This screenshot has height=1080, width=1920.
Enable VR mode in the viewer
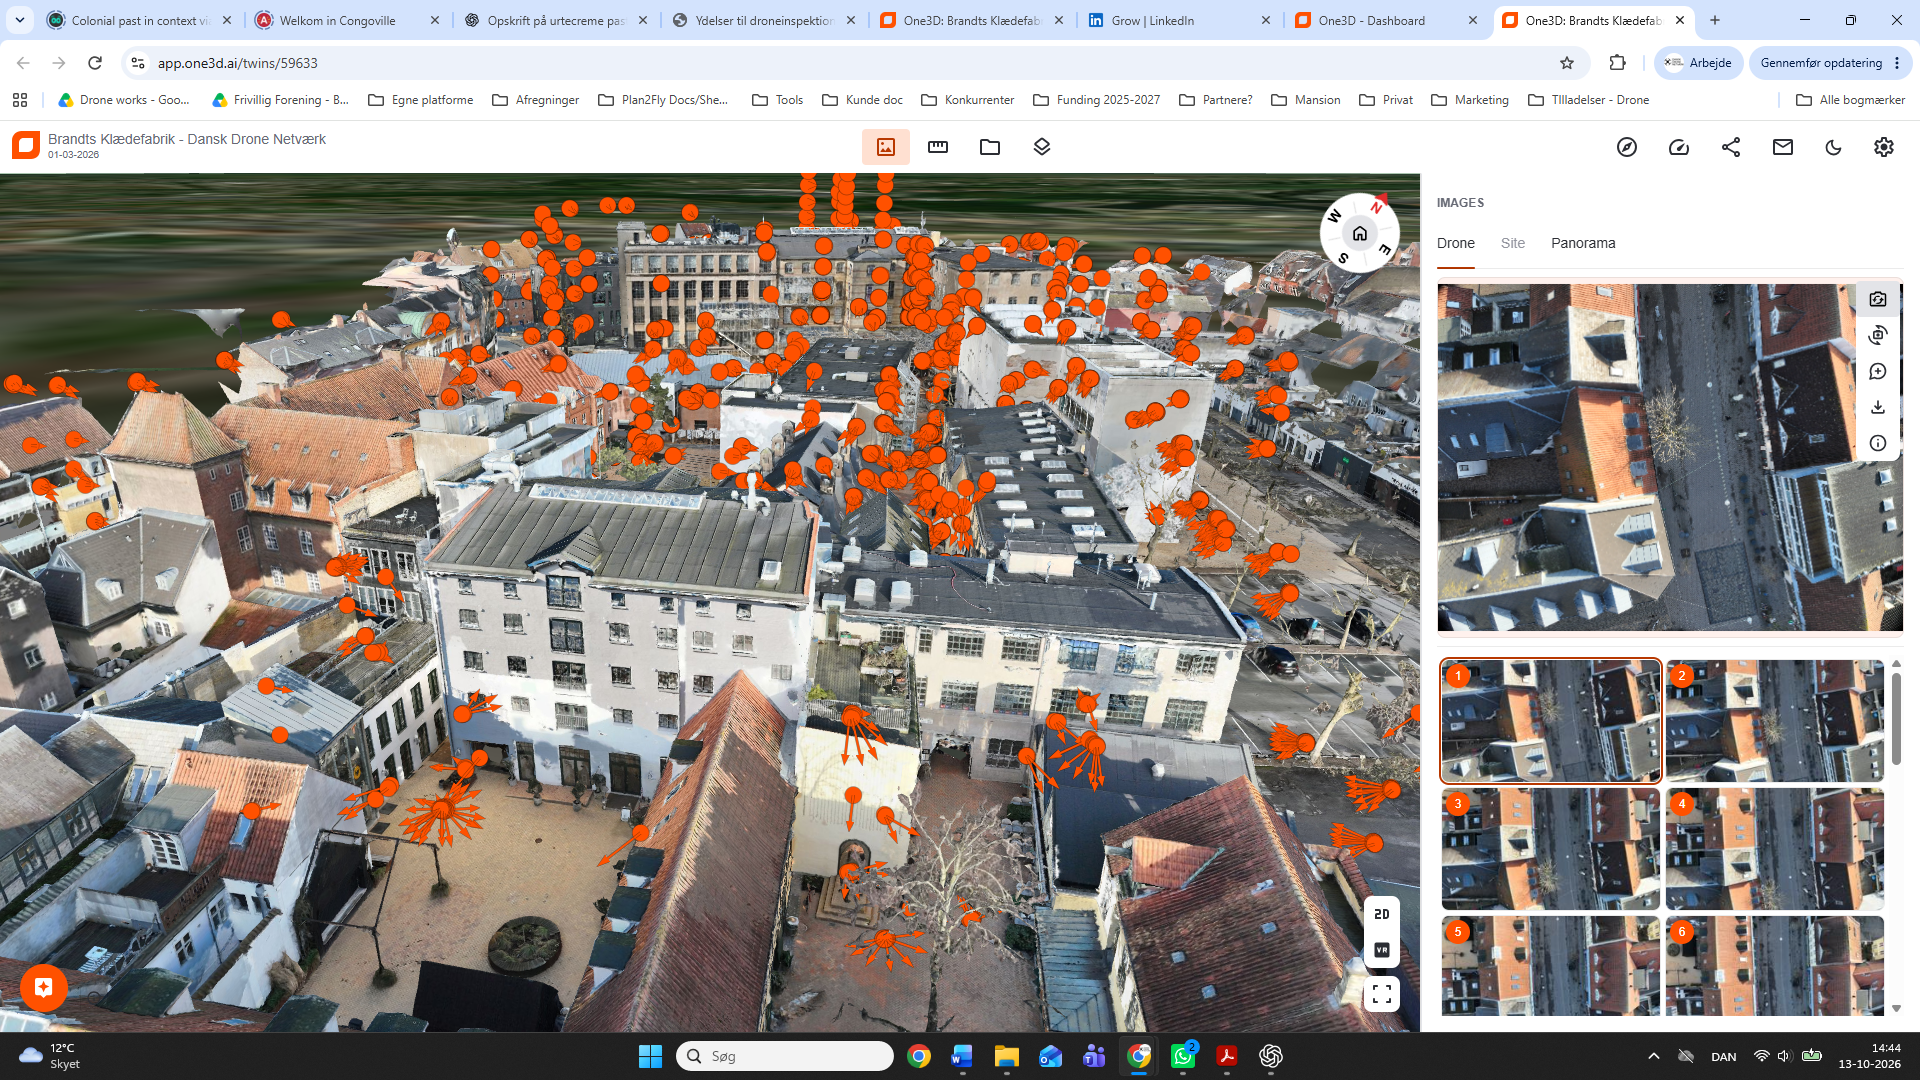point(1382,950)
